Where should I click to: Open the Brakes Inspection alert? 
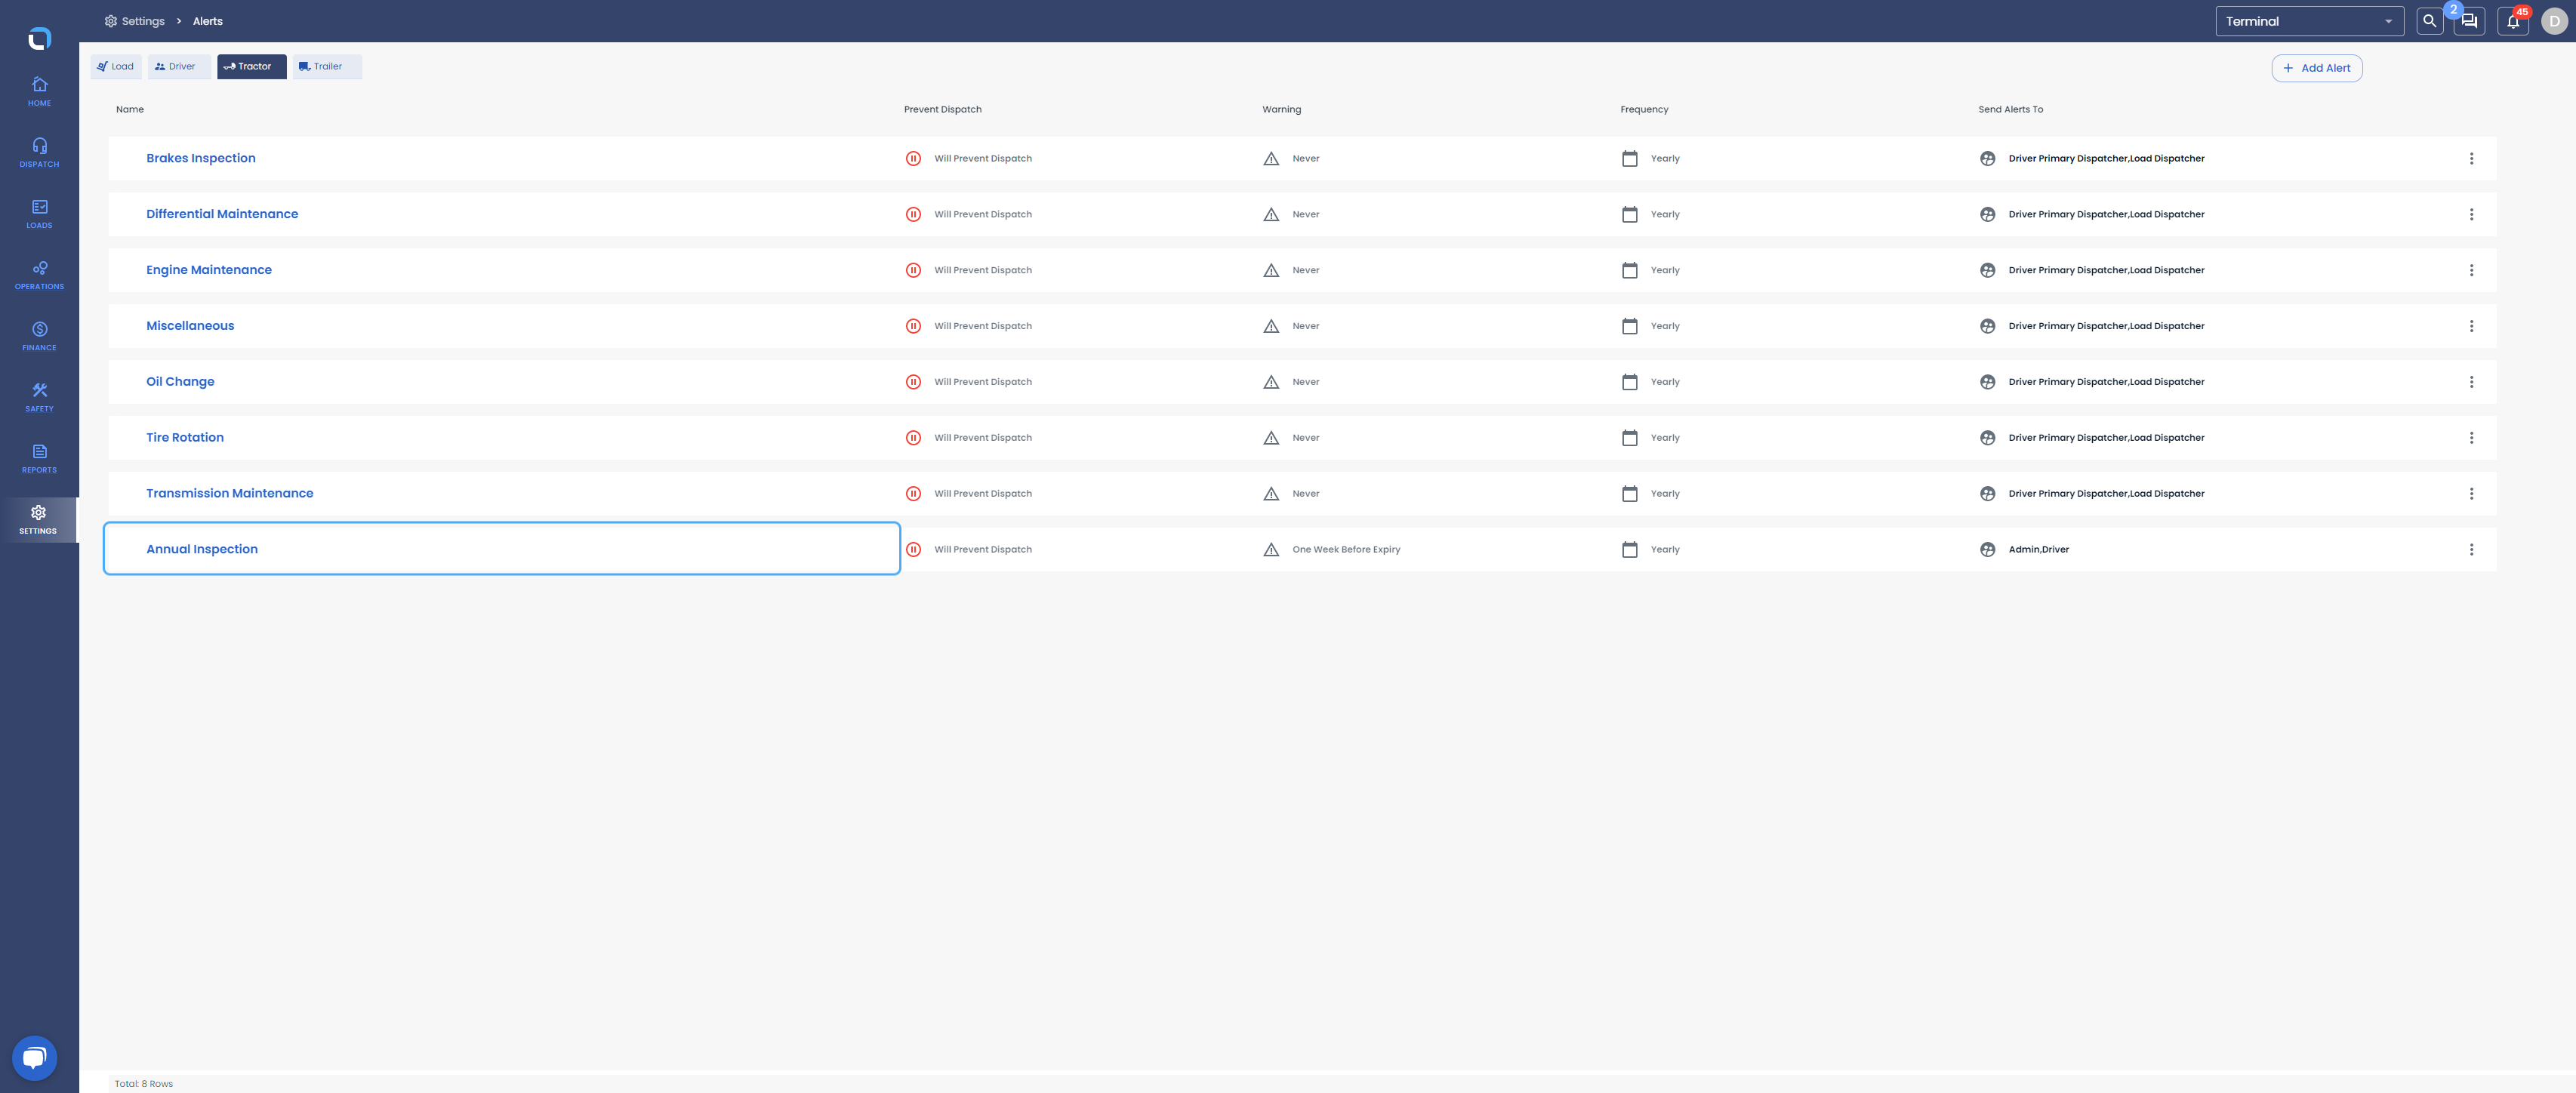tap(201, 158)
